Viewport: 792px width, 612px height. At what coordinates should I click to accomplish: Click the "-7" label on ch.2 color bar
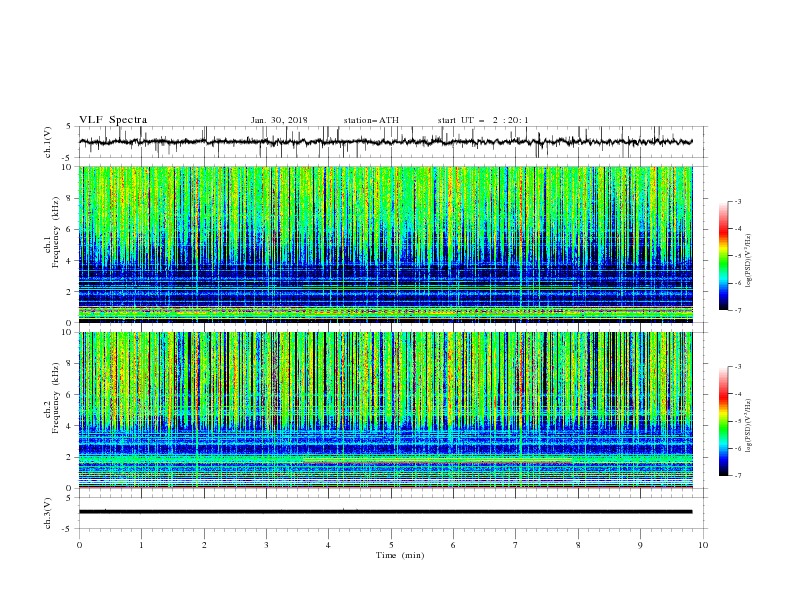737,476
